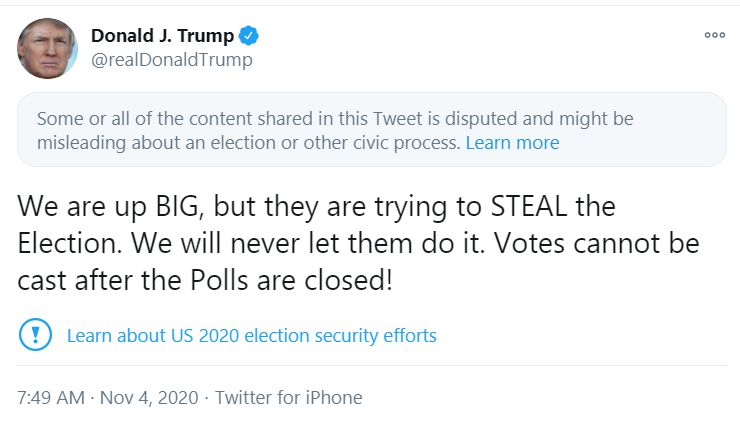Open the @realDonaldTrump handle
The width and height of the screenshot is (740, 427).
(x=172, y=60)
